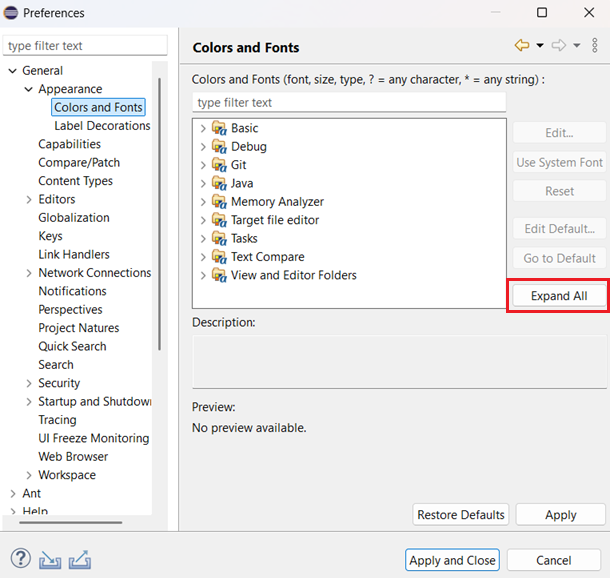Open the Link Handlers preference page
The image size is (610, 578).
[74, 254]
